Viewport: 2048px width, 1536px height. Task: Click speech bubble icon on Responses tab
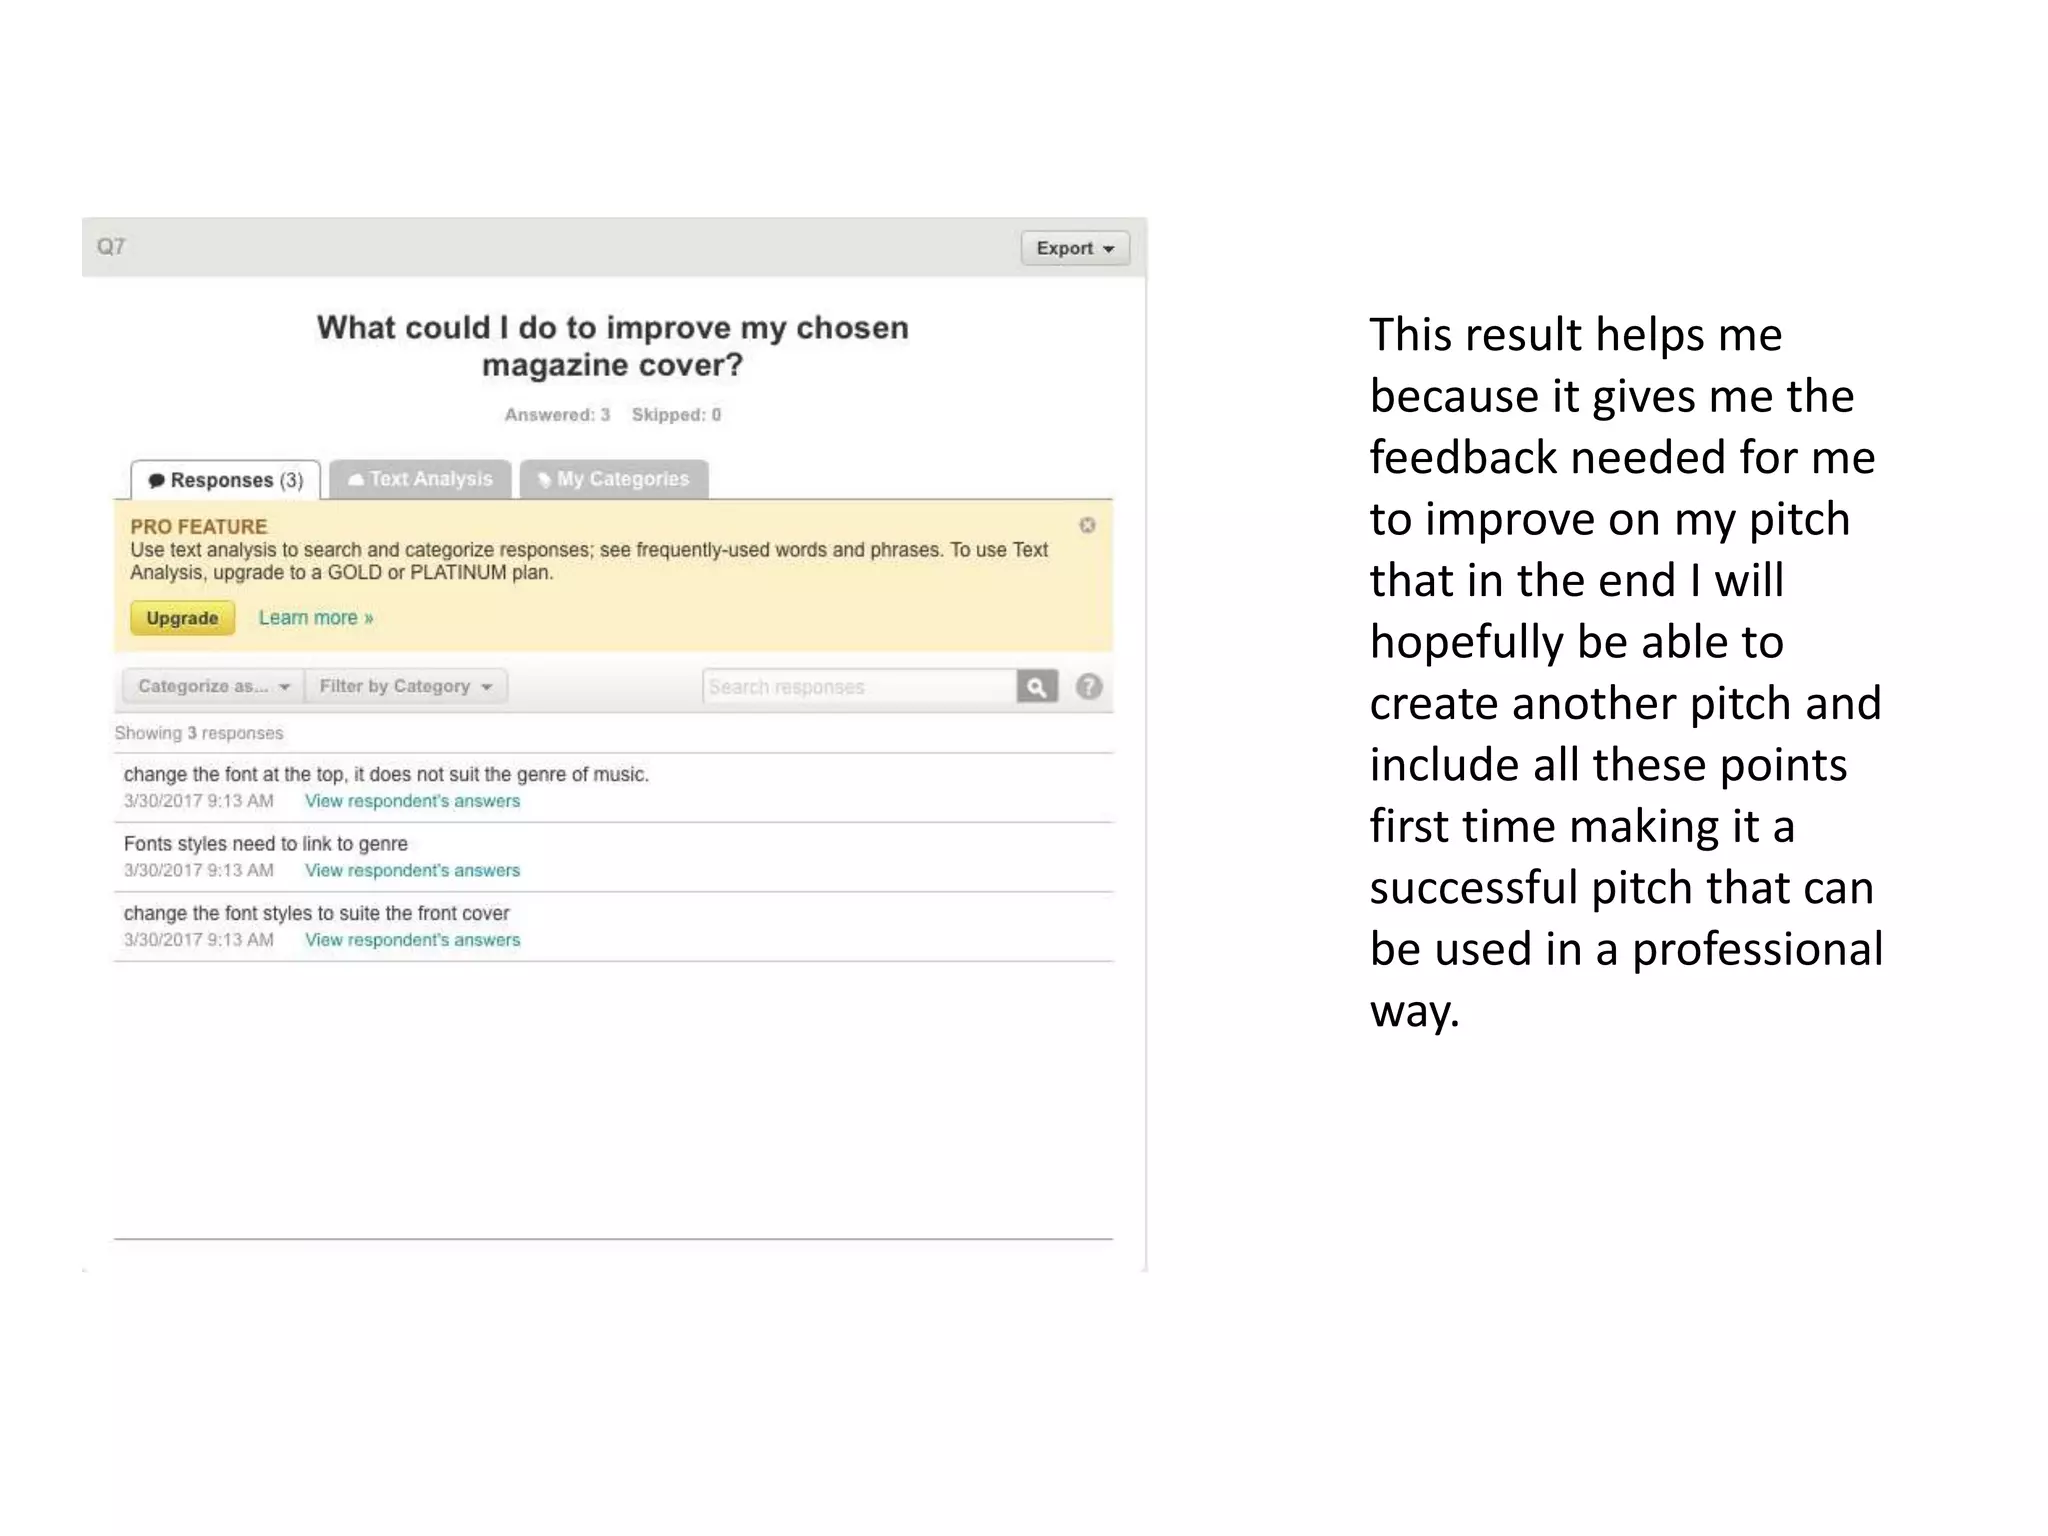pyautogui.click(x=157, y=481)
